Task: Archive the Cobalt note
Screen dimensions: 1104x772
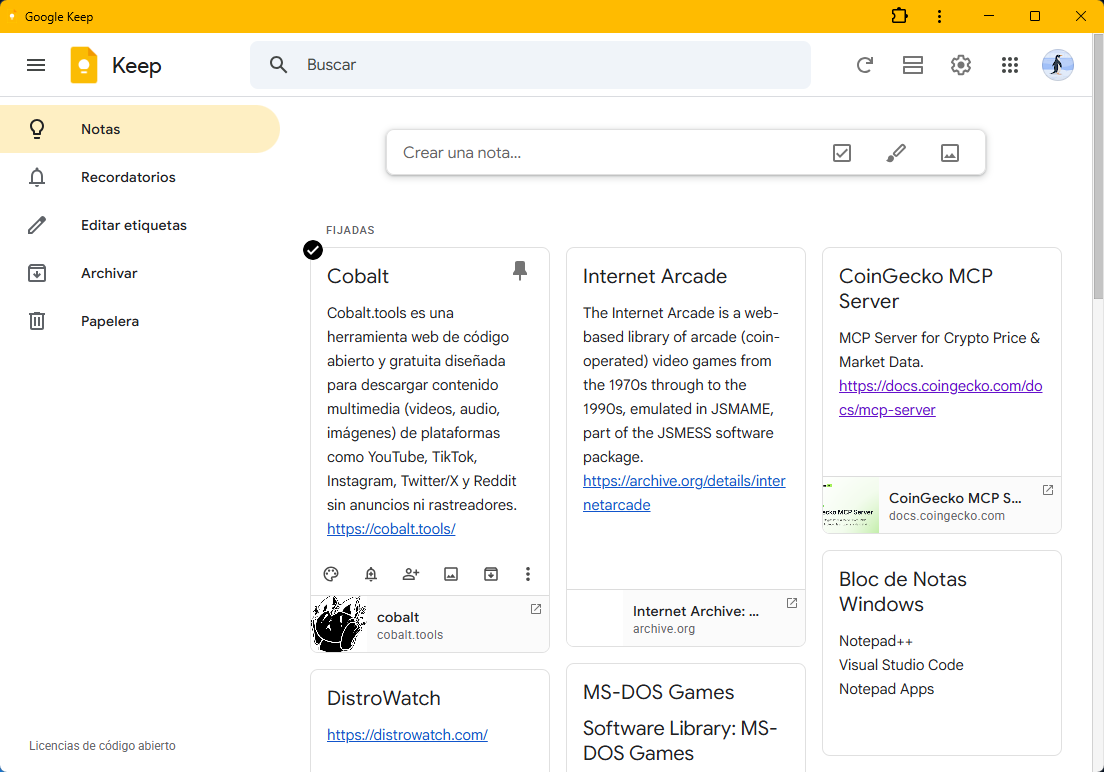Action: tap(491, 574)
